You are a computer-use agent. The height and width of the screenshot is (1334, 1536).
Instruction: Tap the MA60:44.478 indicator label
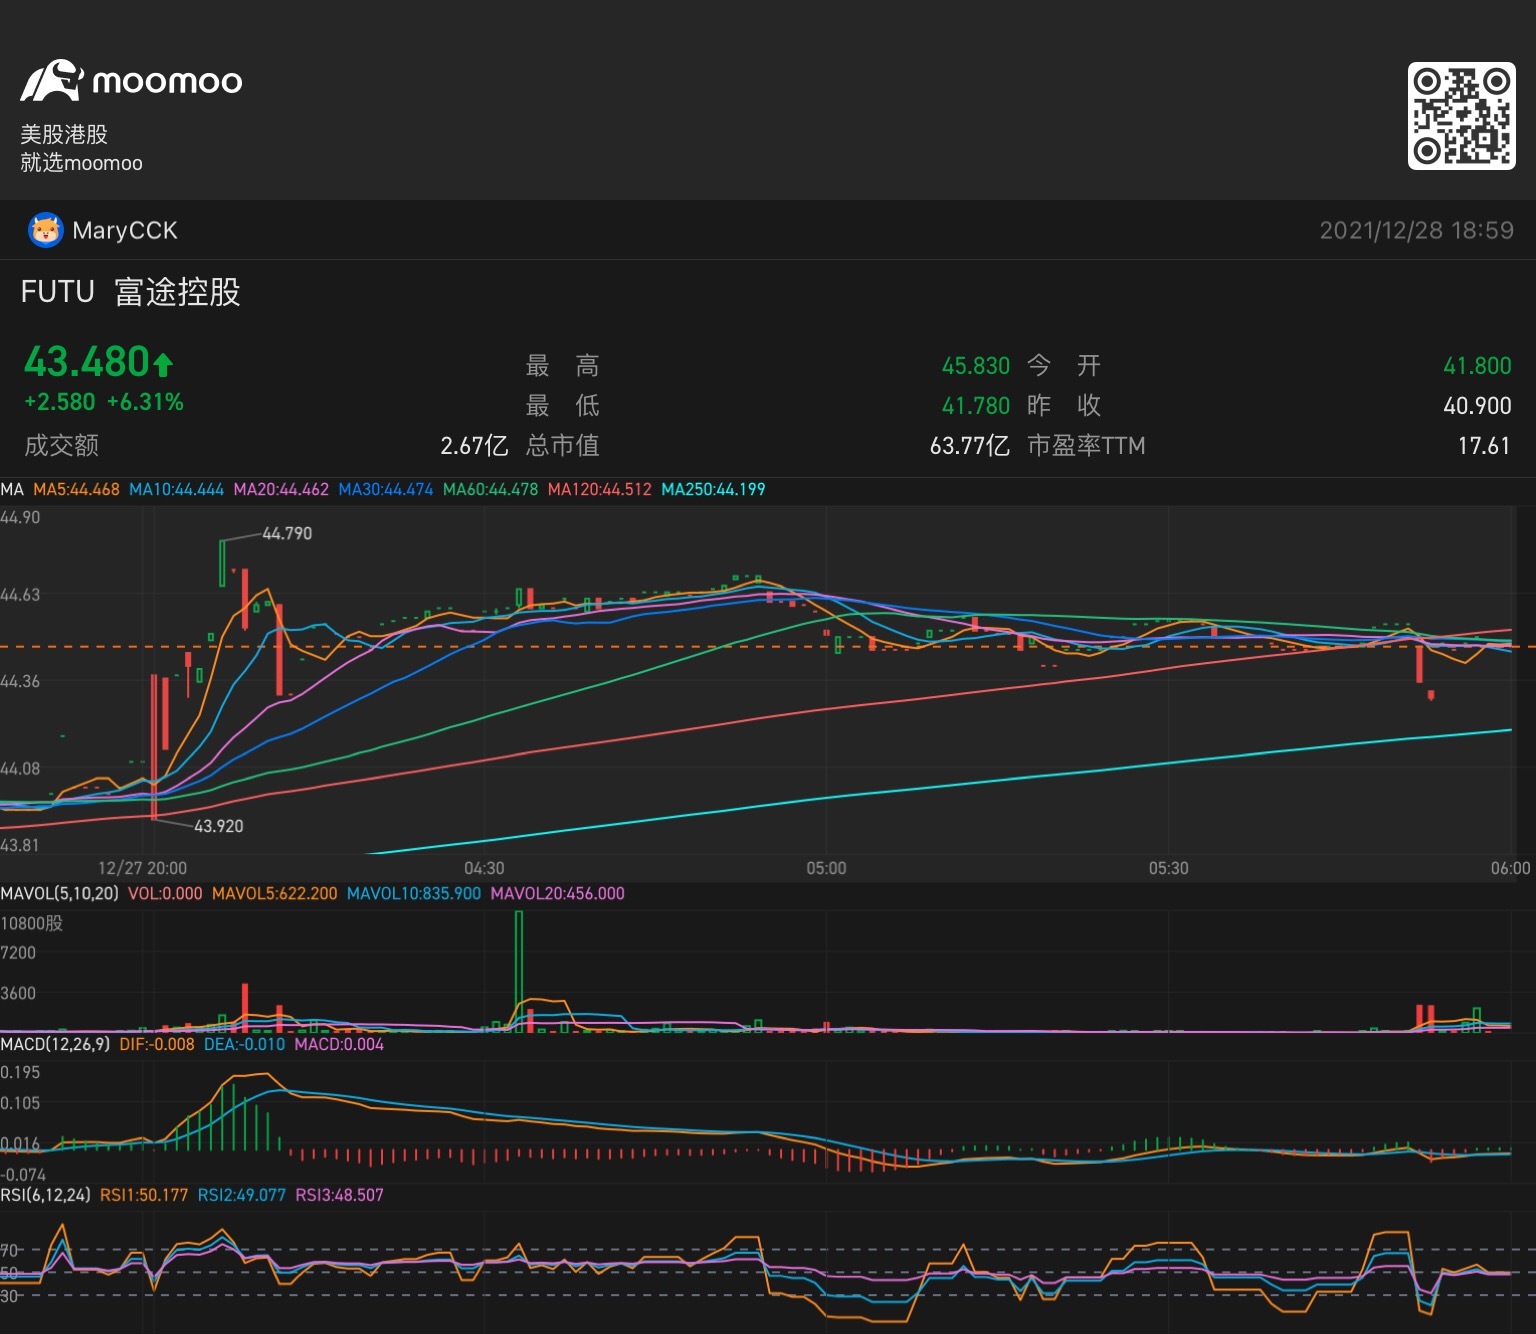pos(490,490)
